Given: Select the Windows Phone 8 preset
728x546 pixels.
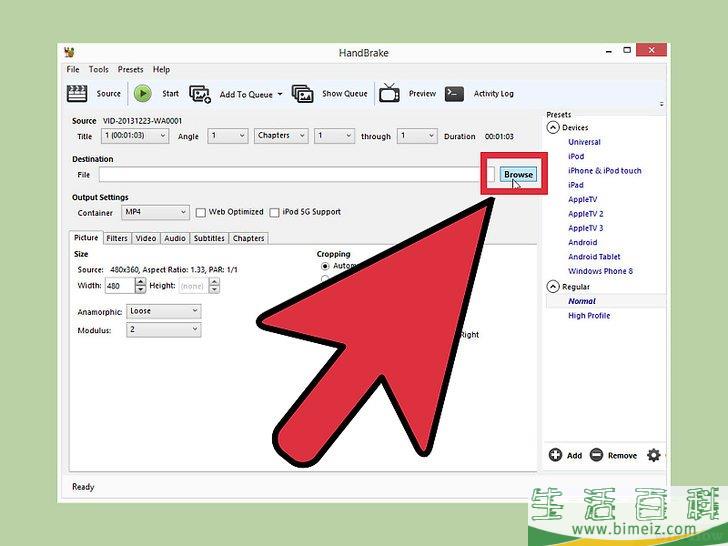Looking at the screenshot, I should click(600, 271).
